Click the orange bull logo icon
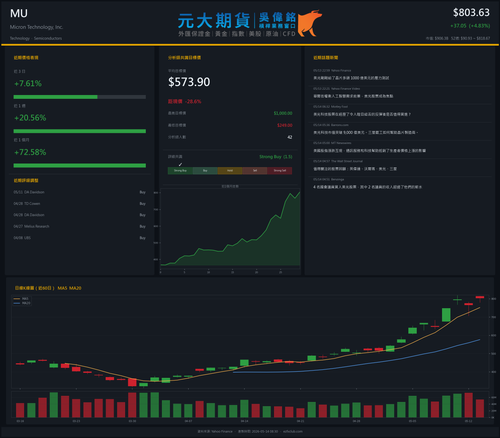500x438 pixels. click(x=310, y=23)
